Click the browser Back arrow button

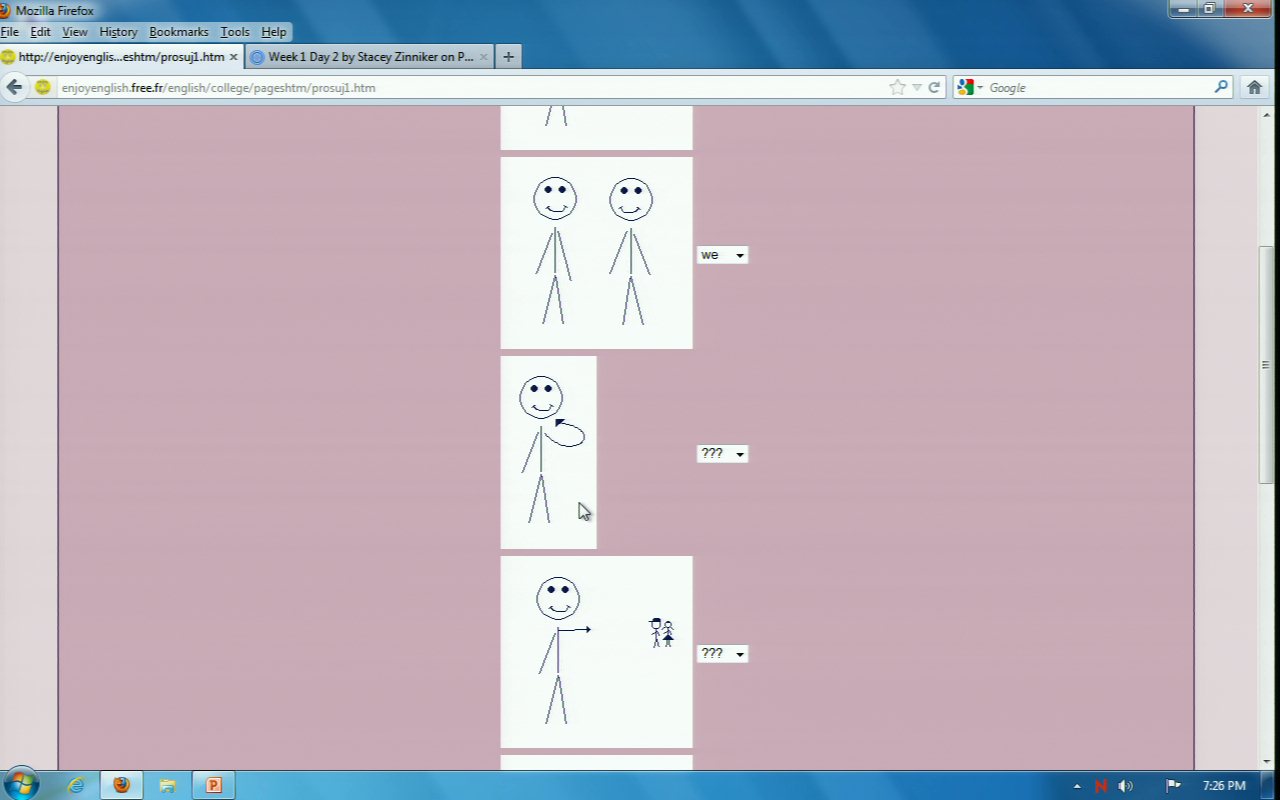pyautogui.click(x=15, y=87)
